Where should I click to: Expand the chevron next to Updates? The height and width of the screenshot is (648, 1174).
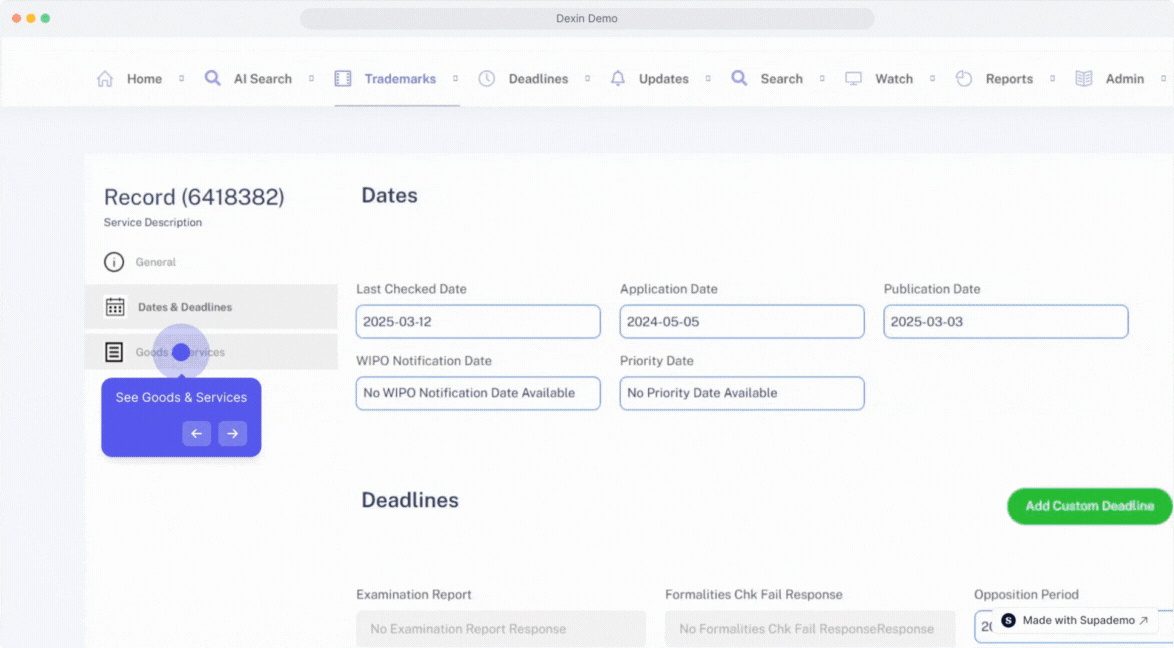tap(708, 78)
